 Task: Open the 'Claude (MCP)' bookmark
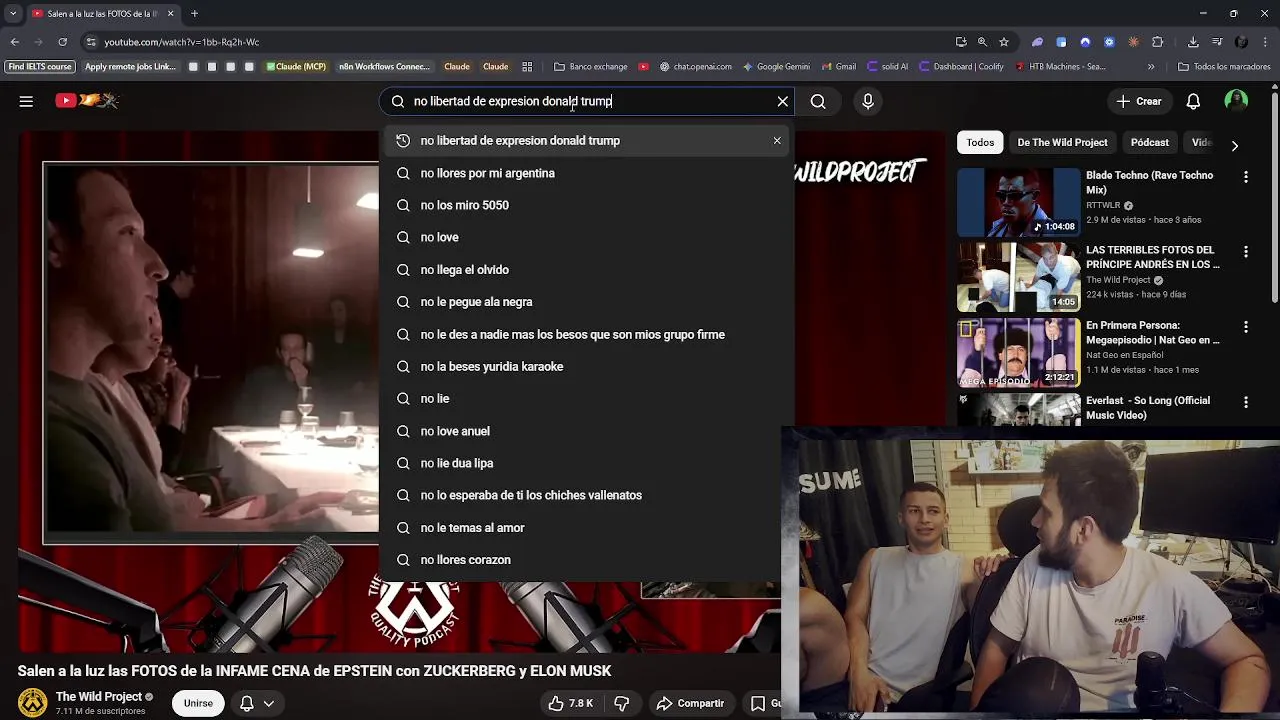pyautogui.click(x=296, y=67)
